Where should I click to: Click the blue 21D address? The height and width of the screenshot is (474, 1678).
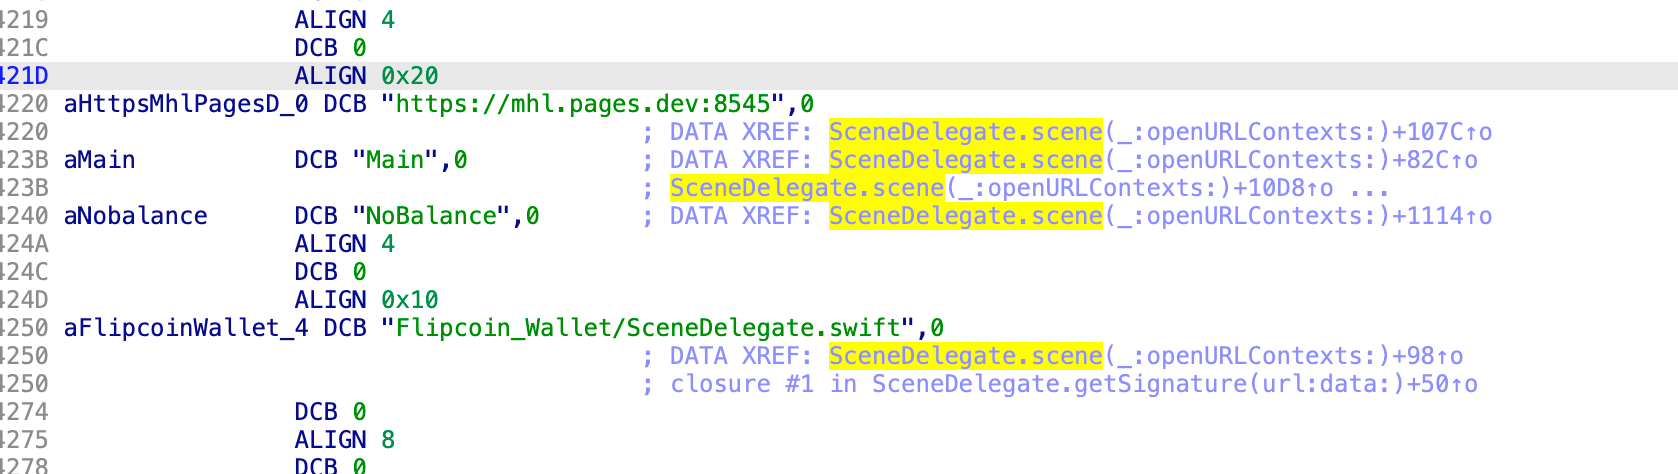point(24,76)
